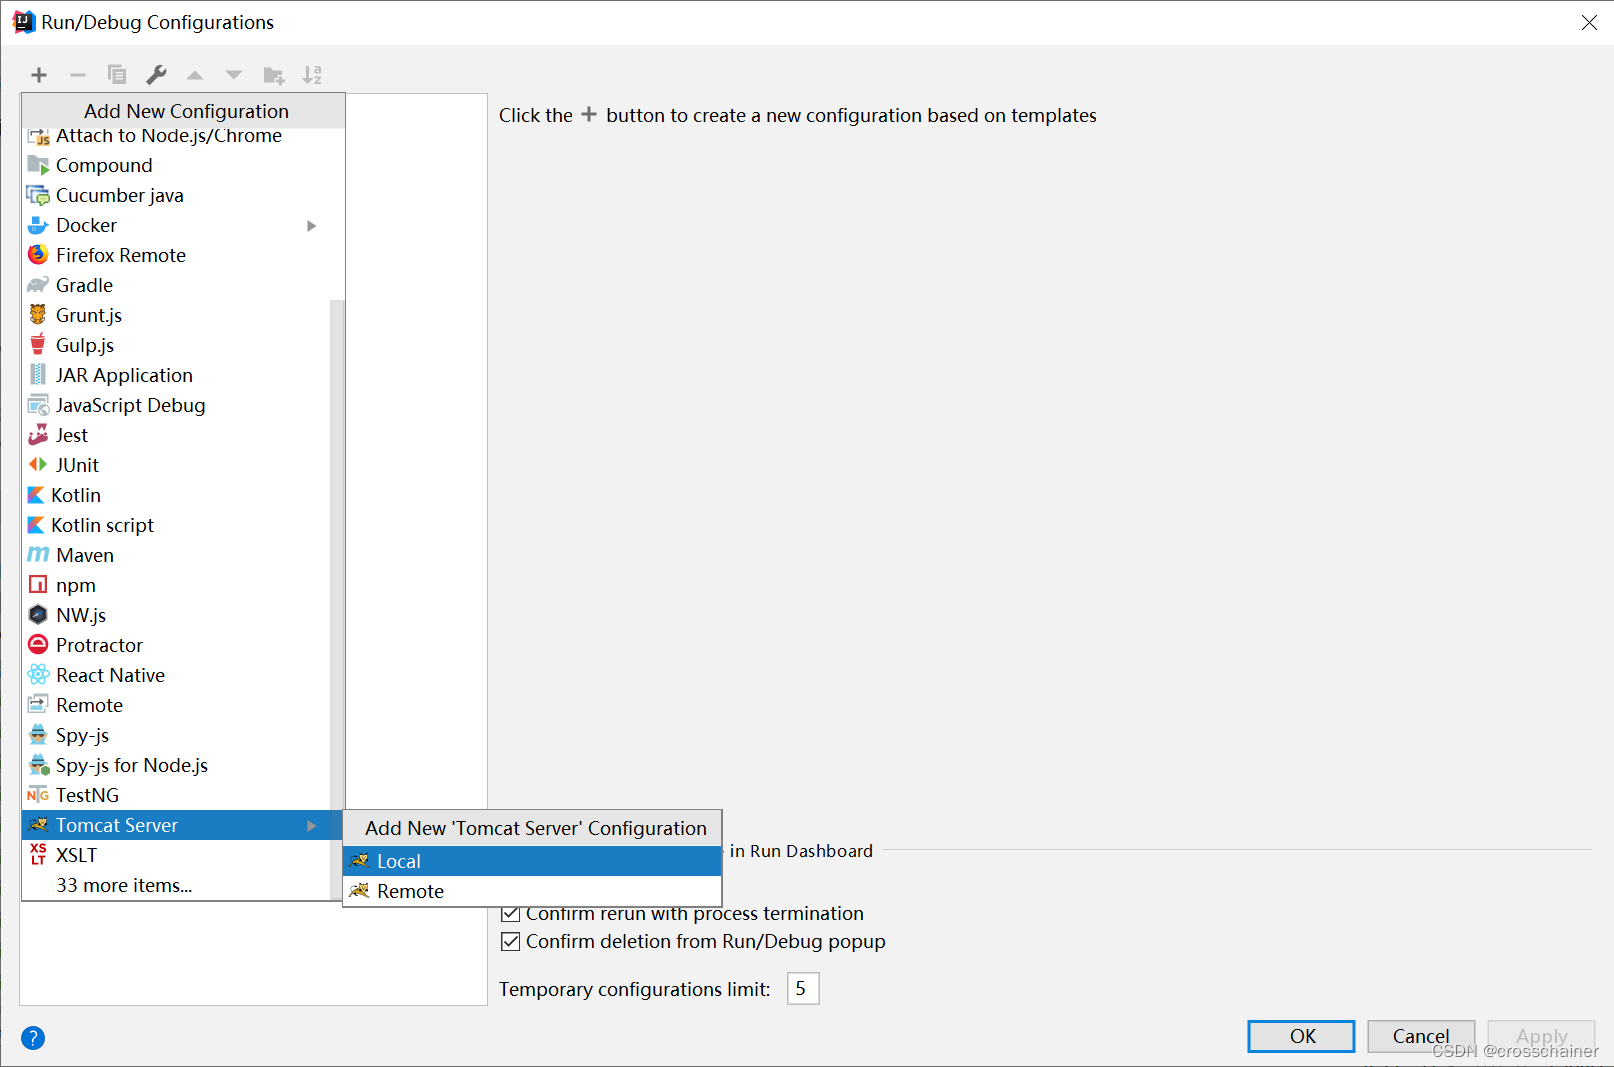Select the XSLT icon

38,854
